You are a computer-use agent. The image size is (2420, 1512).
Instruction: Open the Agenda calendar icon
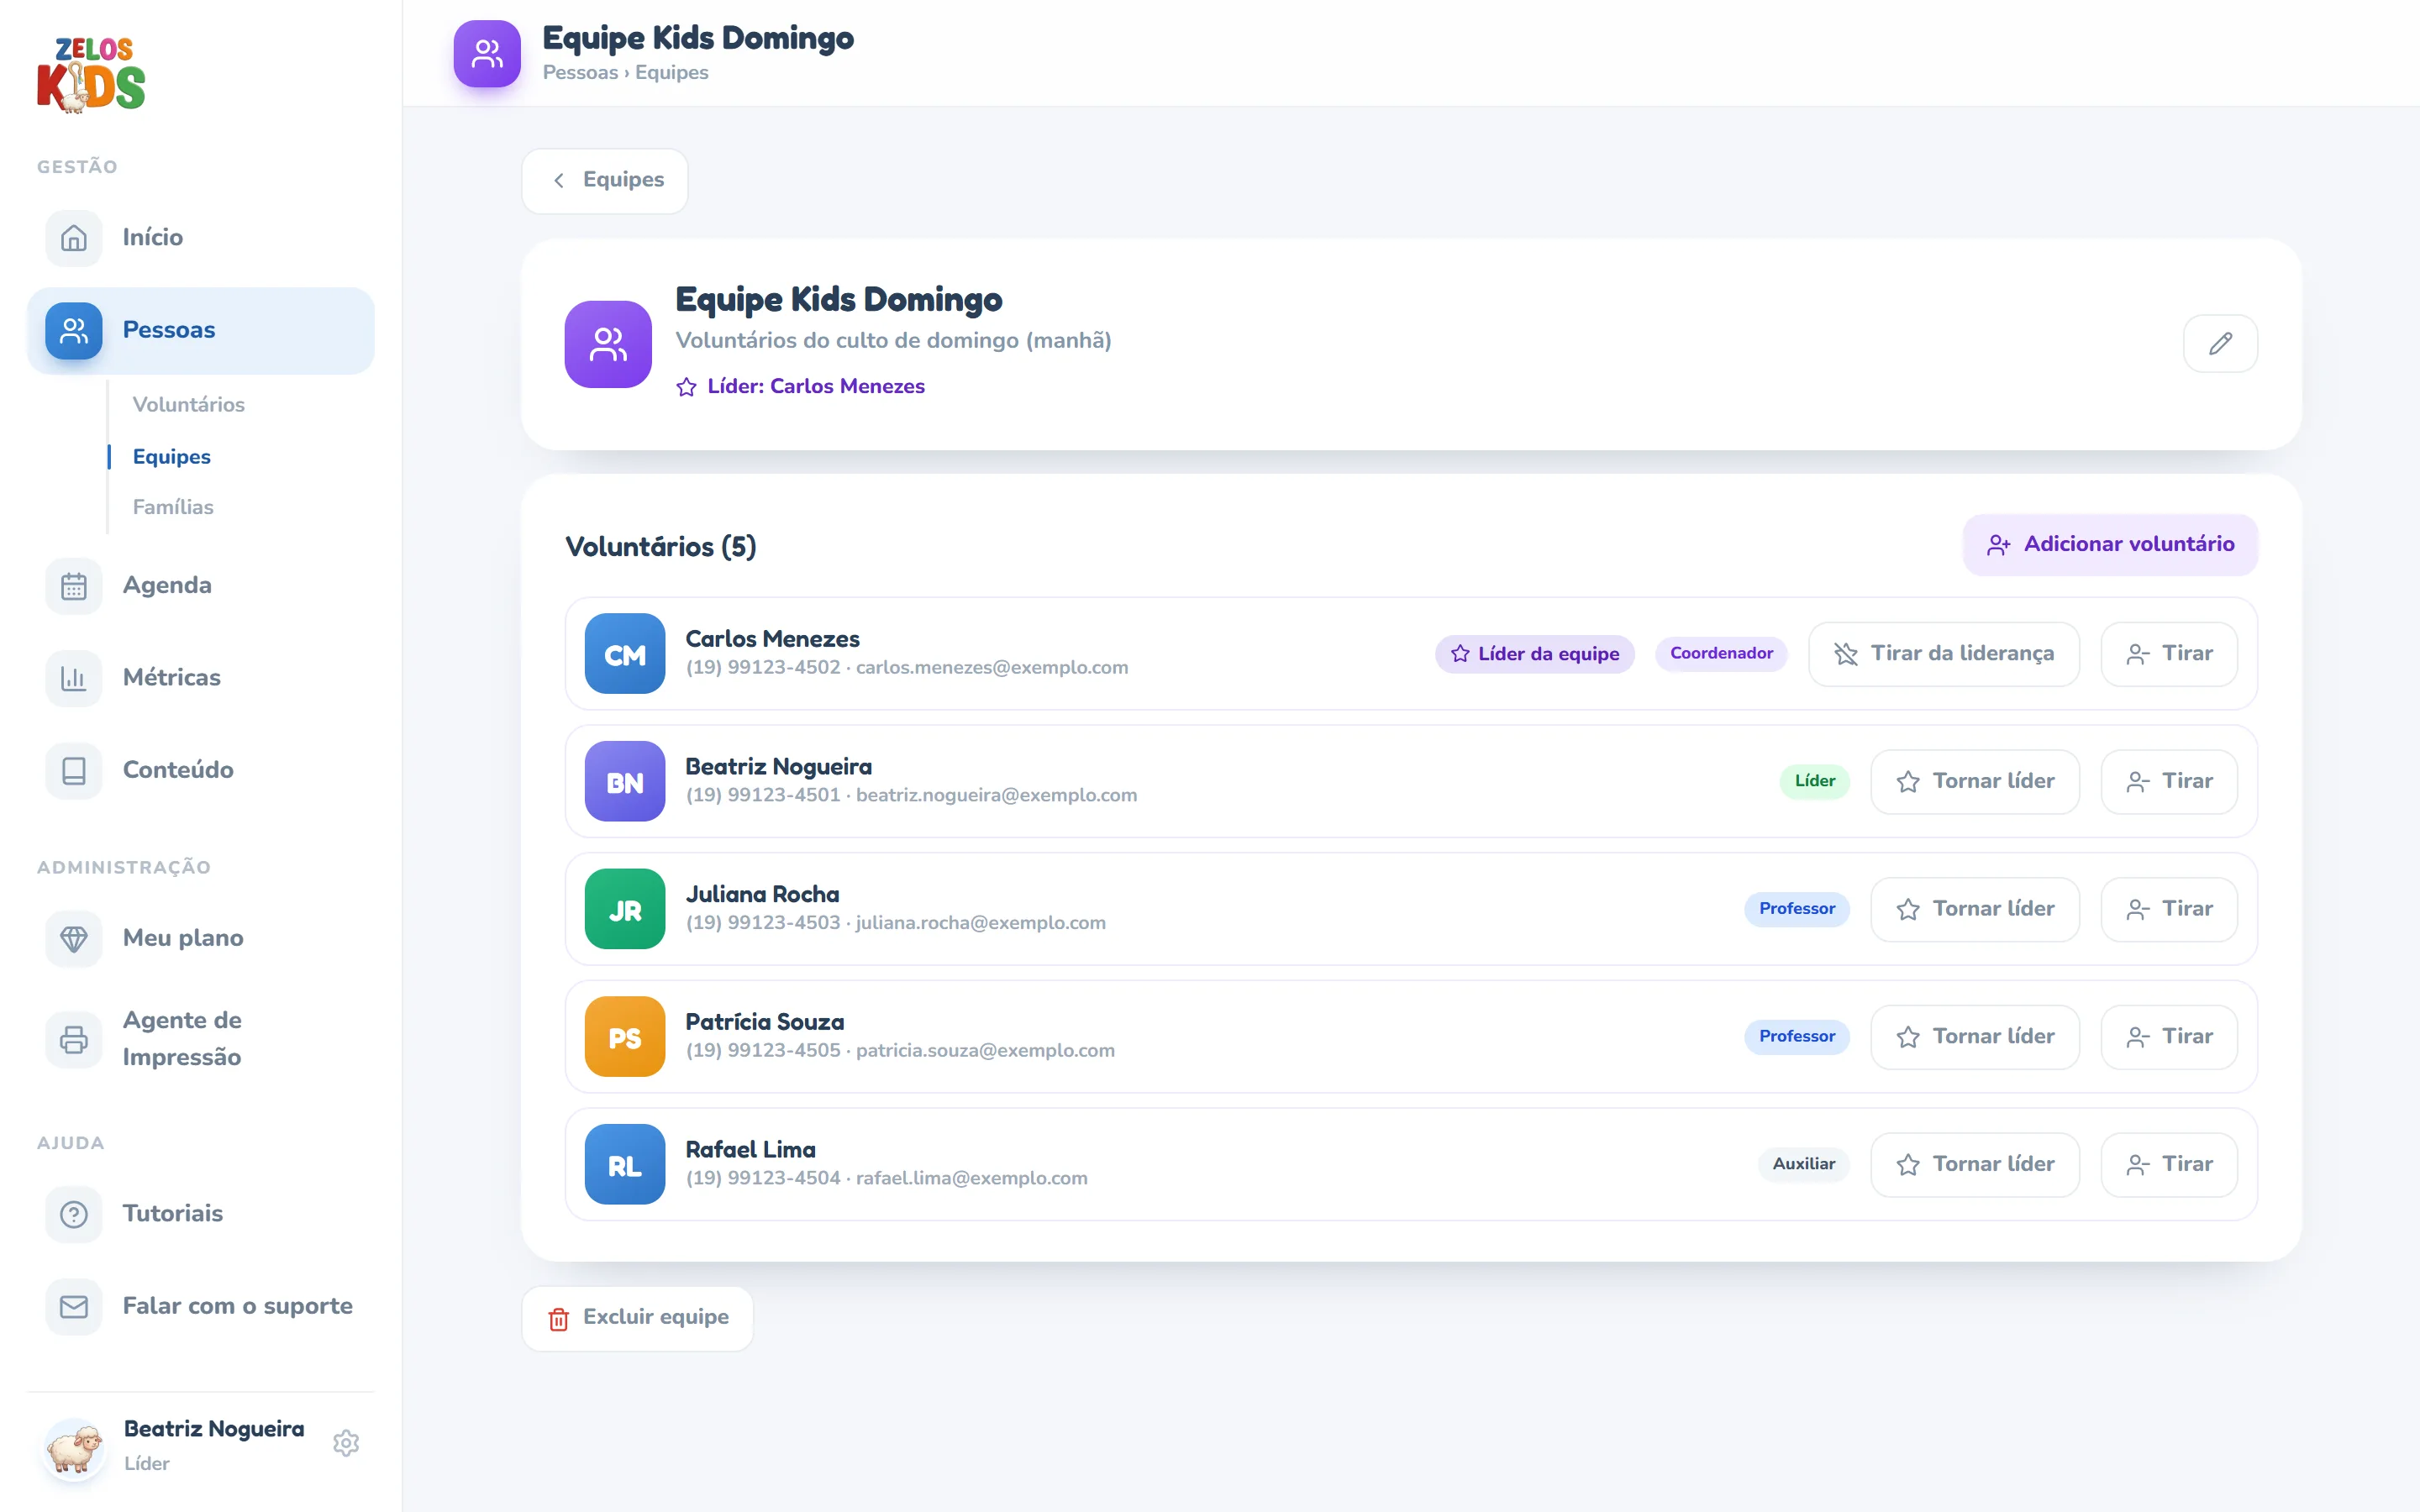click(x=74, y=586)
